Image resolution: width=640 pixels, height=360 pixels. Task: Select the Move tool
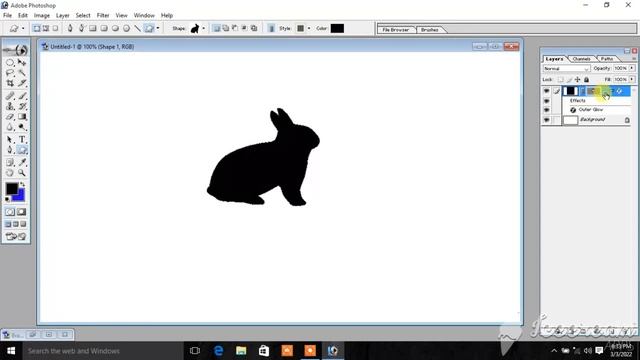click(22, 62)
